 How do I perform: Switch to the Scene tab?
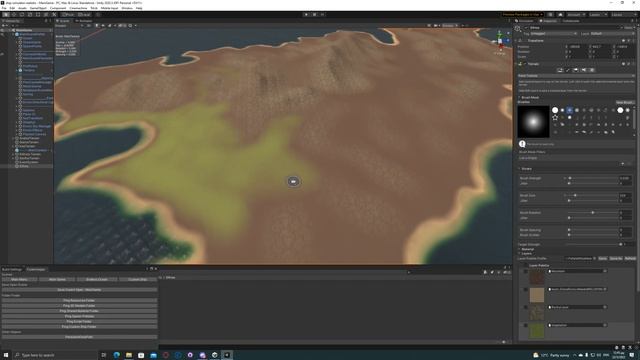pyautogui.click(x=64, y=20)
